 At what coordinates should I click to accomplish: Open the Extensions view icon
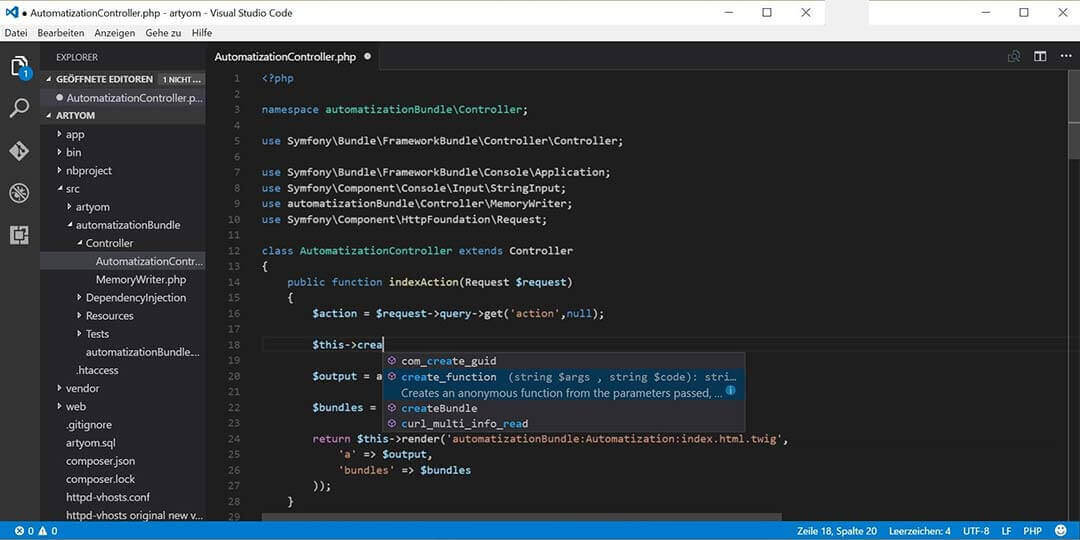pyautogui.click(x=20, y=235)
